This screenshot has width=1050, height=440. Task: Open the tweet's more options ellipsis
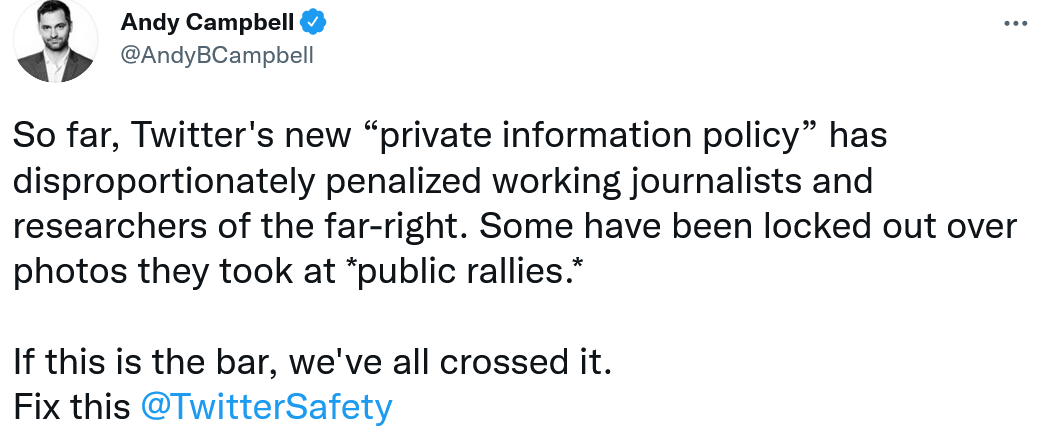(x=1015, y=21)
